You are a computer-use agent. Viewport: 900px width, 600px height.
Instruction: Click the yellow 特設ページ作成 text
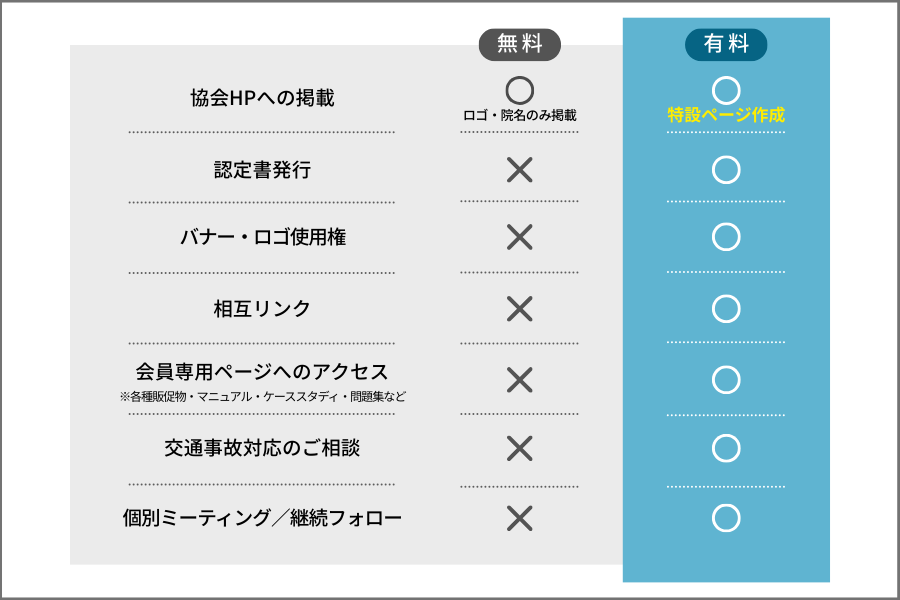726,115
